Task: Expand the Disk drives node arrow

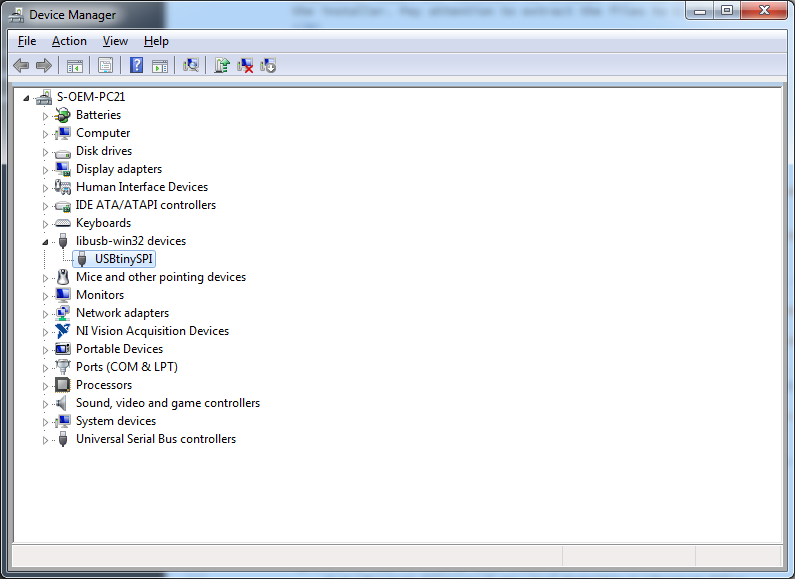Action: point(45,152)
